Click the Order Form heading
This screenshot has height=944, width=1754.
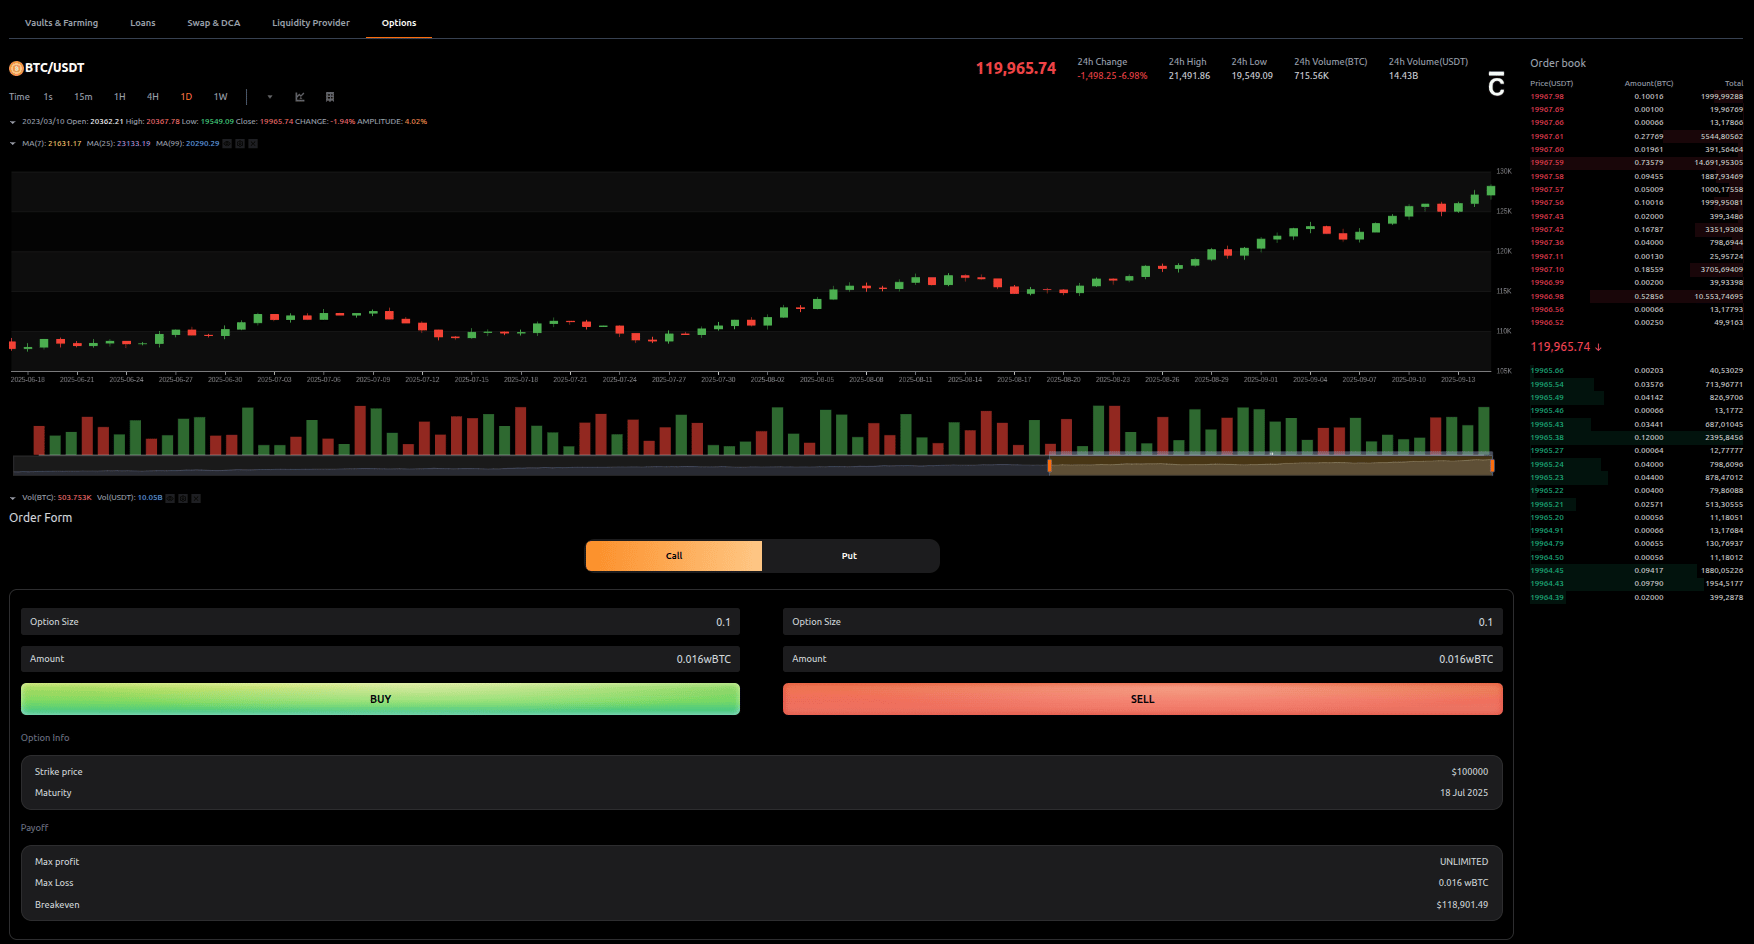[x=41, y=518]
